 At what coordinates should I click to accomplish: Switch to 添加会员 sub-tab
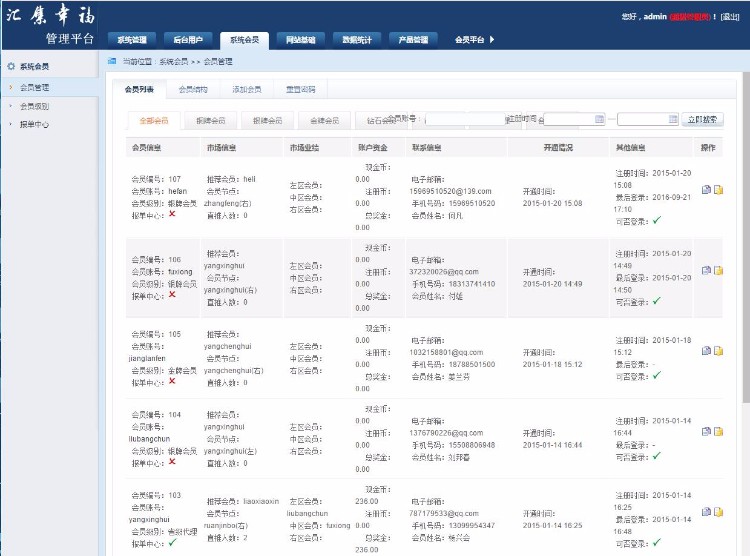(247, 89)
